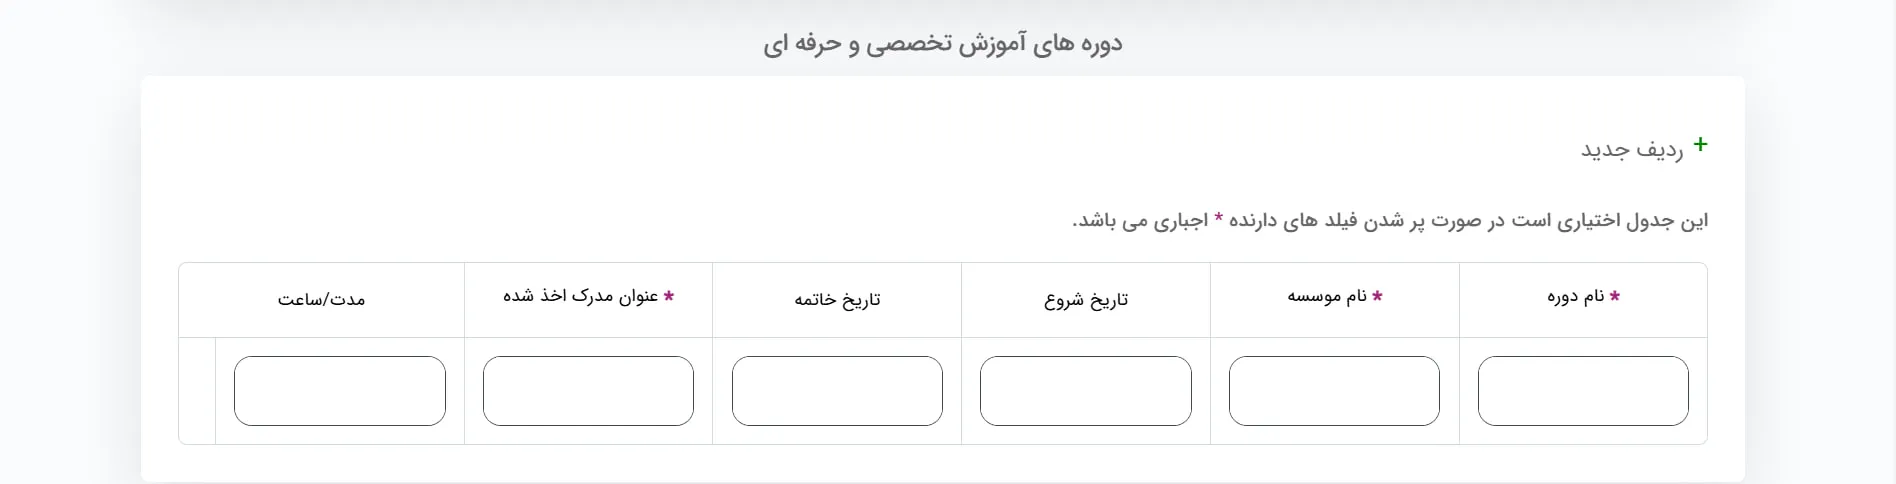Select the مدت/ساعت column header
Viewport: 1896px width, 484px height.
321,300
